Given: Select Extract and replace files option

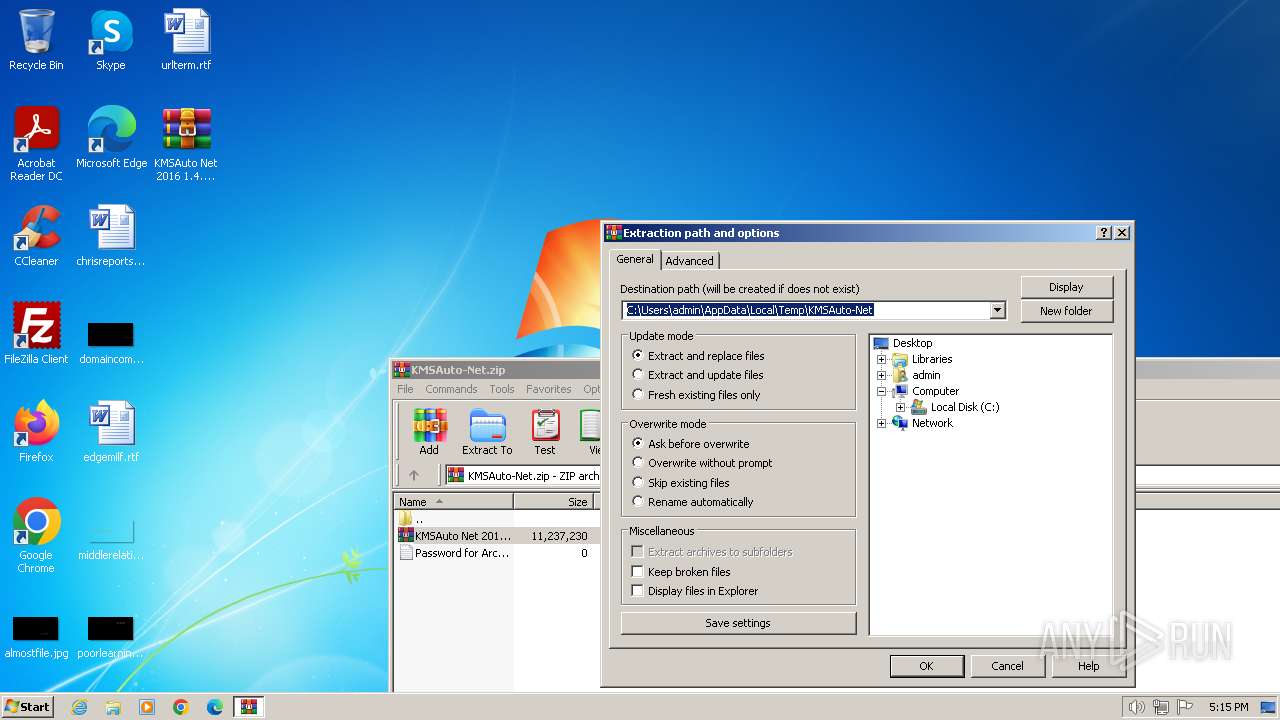Looking at the screenshot, I should pyautogui.click(x=698, y=356).
